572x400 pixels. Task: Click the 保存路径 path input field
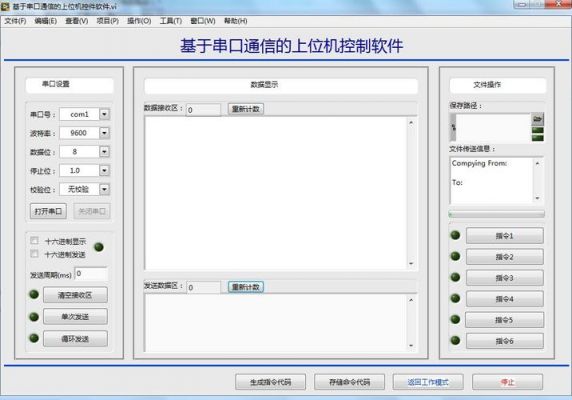(493, 128)
